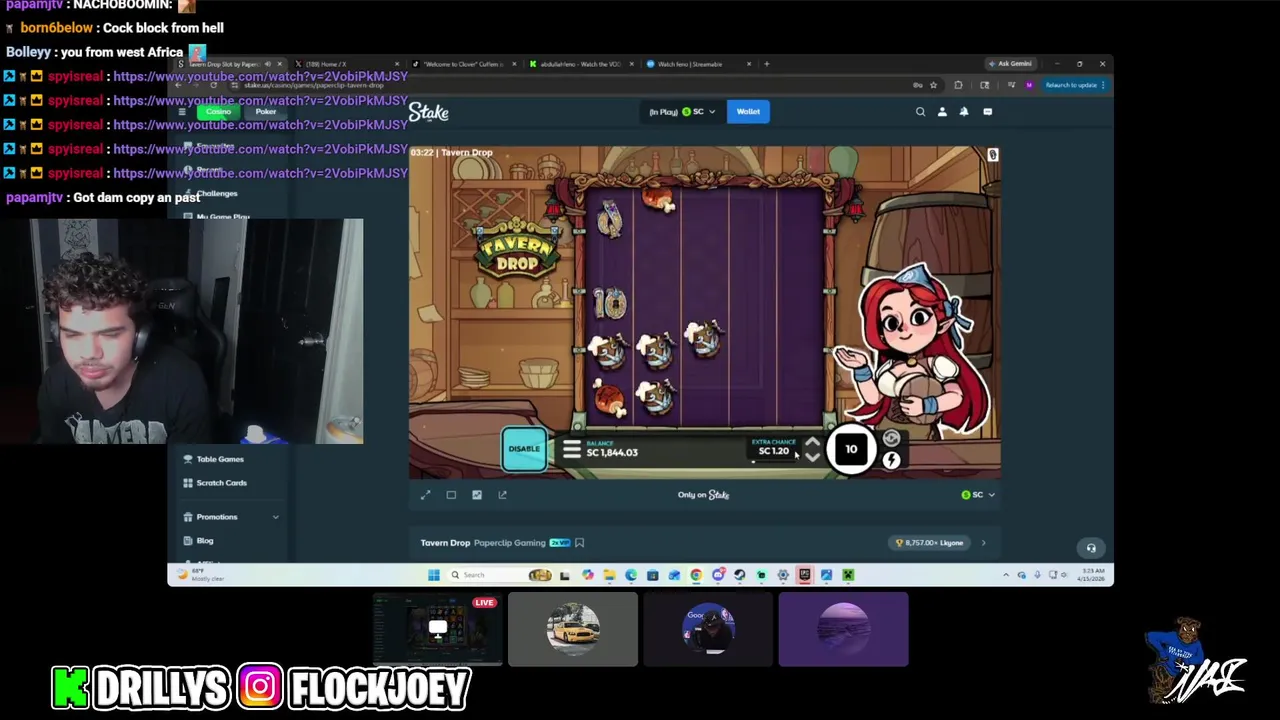Screen dimensions: 1280x720
Task: Open the In Play SC balance dropdown
Action: pyautogui.click(x=682, y=112)
